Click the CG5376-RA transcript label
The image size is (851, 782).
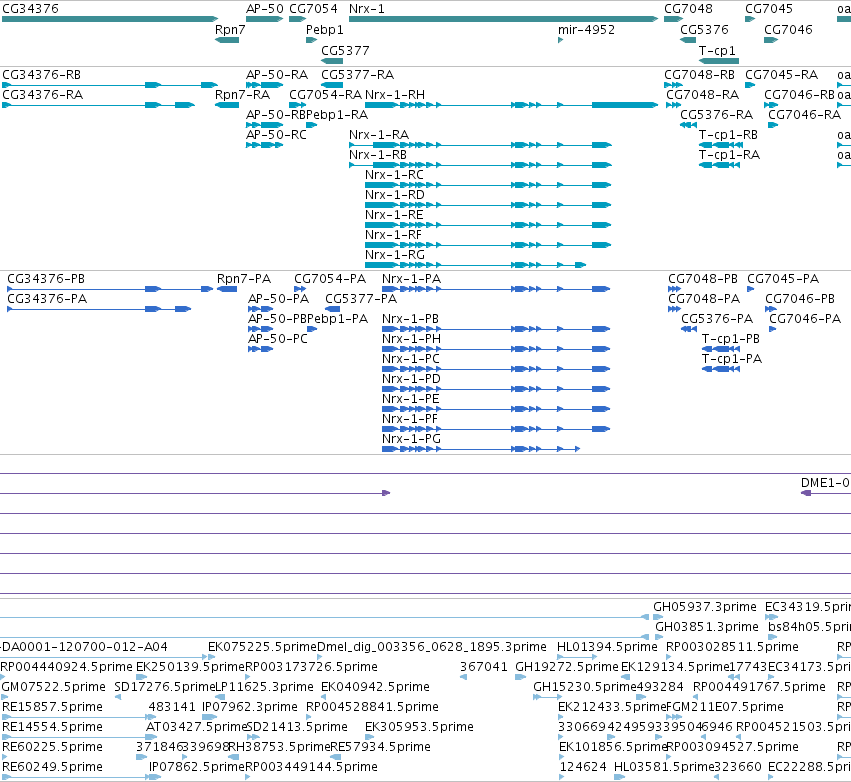[x=716, y=115]
